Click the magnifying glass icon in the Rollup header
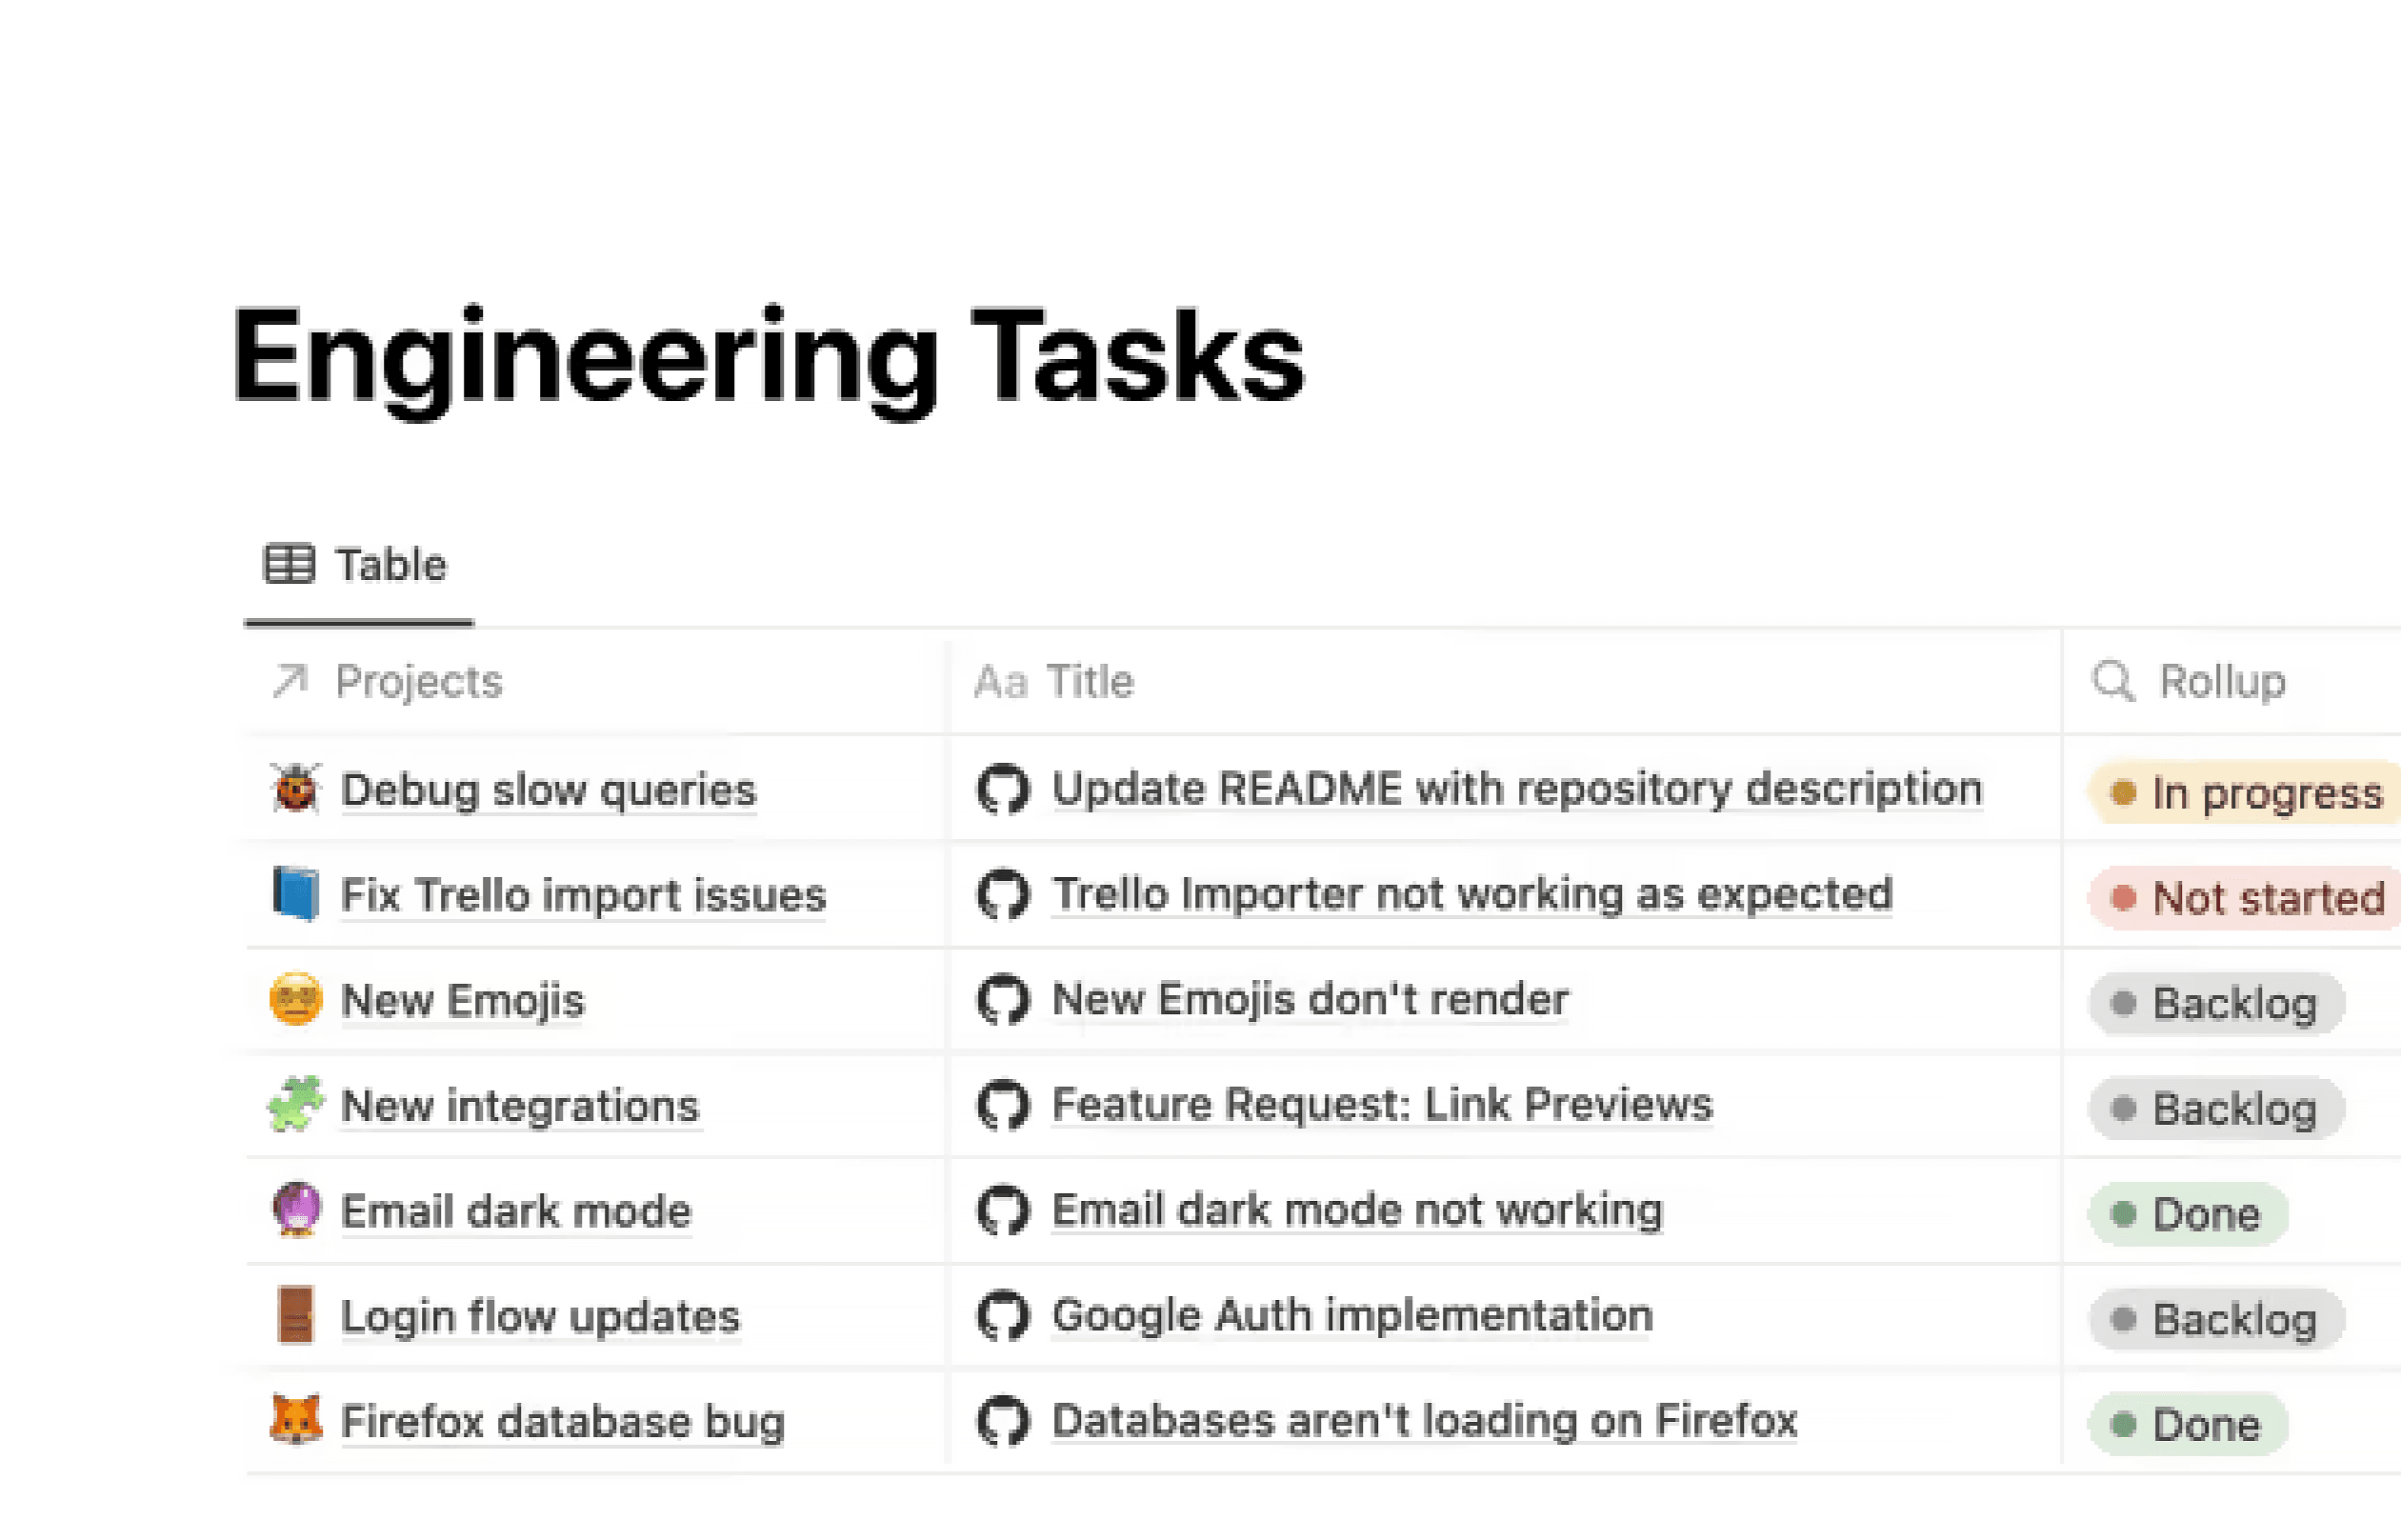Image resolution: width=2401 pixels, height=1540 pixels. pos(2113,682)
